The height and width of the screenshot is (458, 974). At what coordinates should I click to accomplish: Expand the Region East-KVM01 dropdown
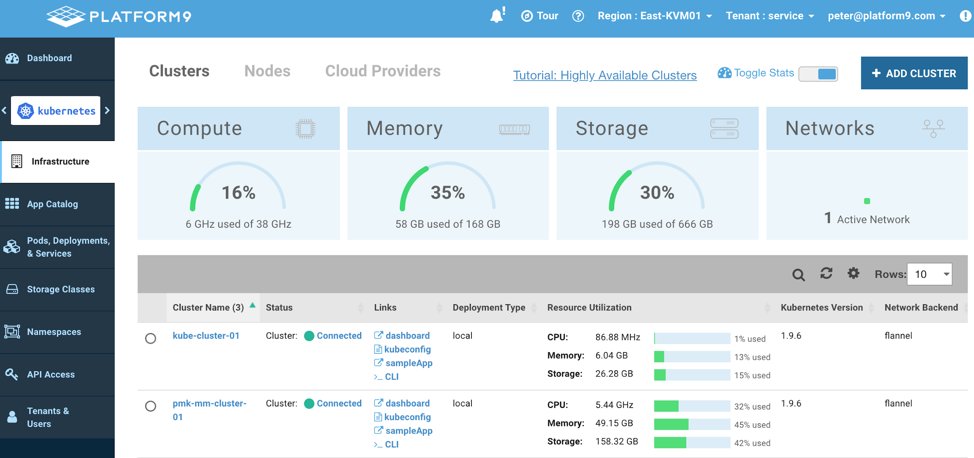click(654, 16)
